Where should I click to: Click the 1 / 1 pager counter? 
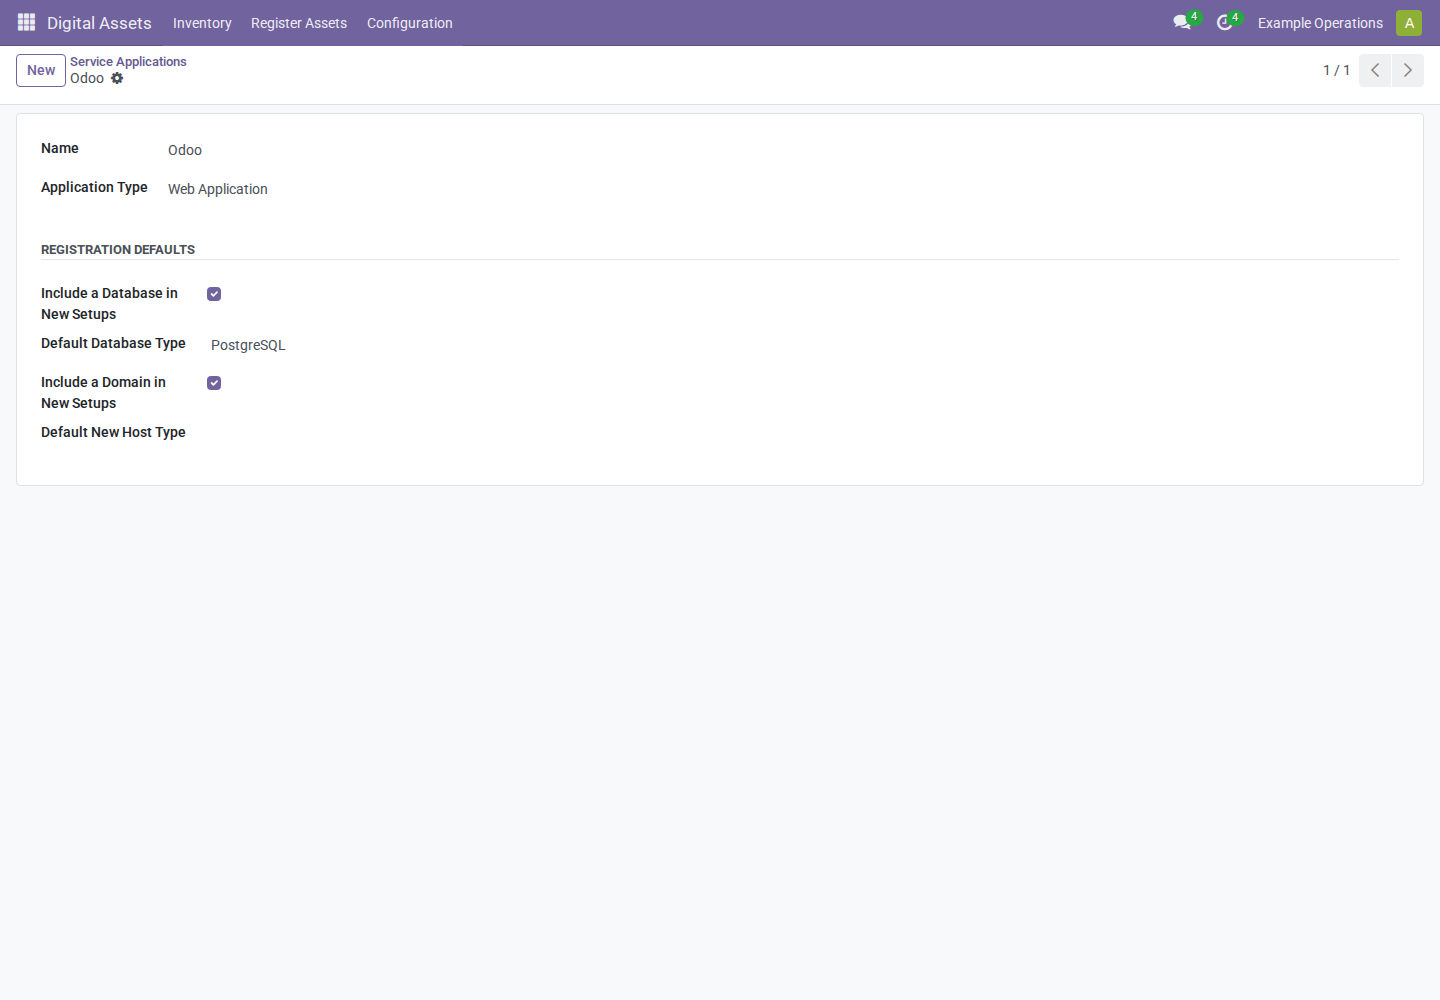pyautogui.click(x=1337, y=70)
